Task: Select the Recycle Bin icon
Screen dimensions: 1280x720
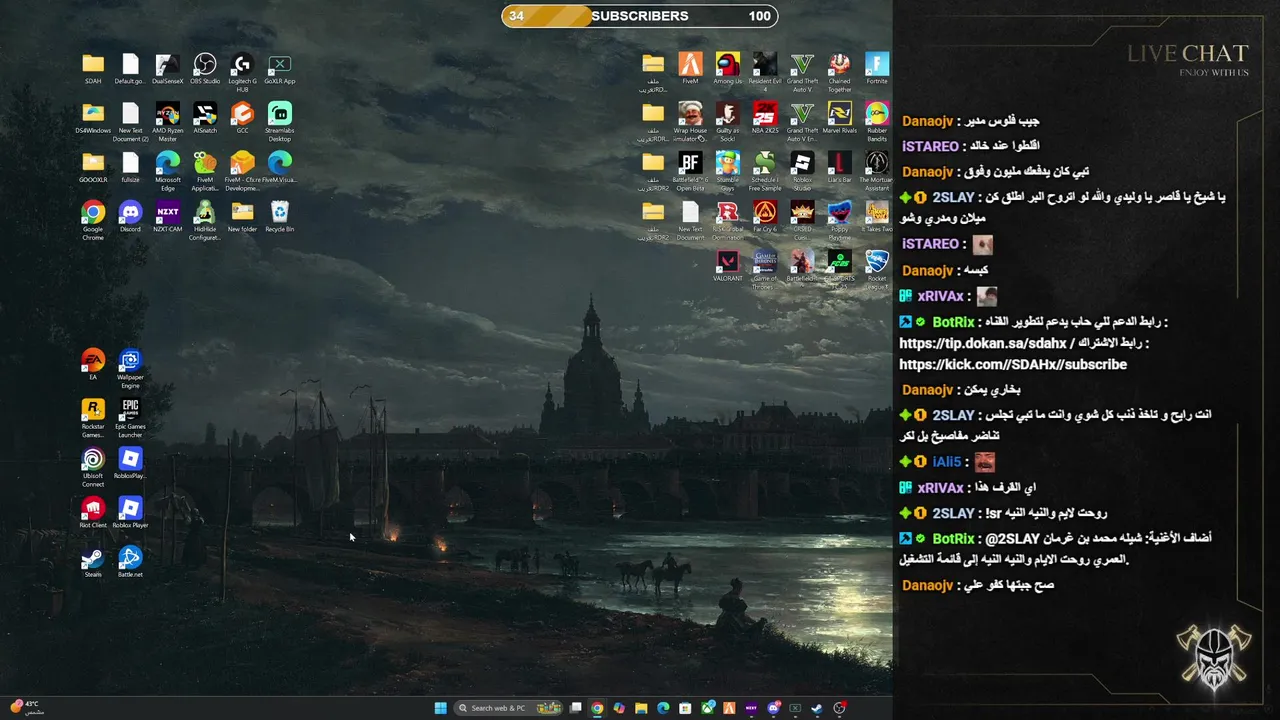Action: [280, 216]
